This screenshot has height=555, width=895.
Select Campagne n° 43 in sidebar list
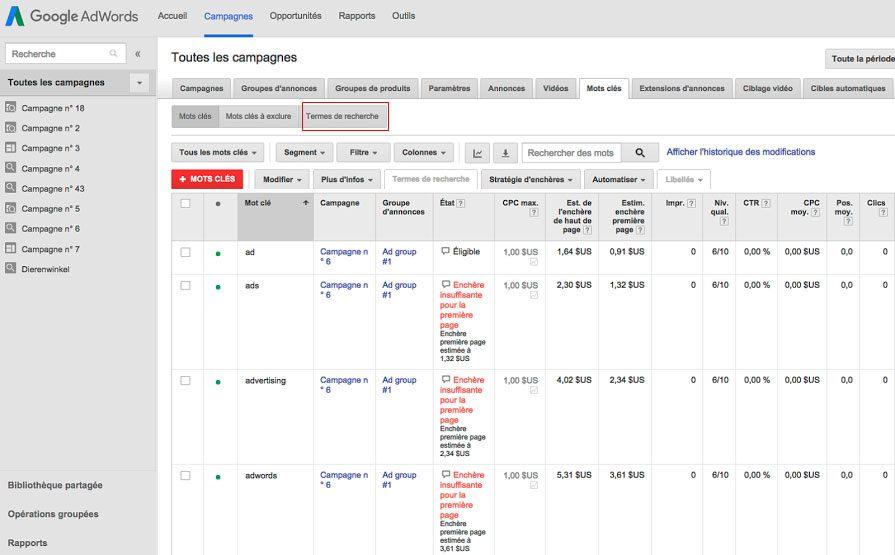pos(53,188)
